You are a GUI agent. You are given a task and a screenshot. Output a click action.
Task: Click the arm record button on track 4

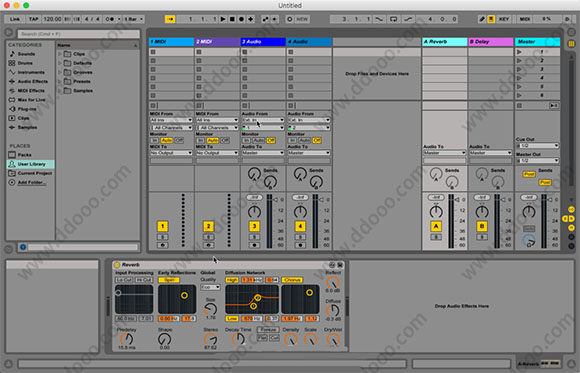point(300,245)
